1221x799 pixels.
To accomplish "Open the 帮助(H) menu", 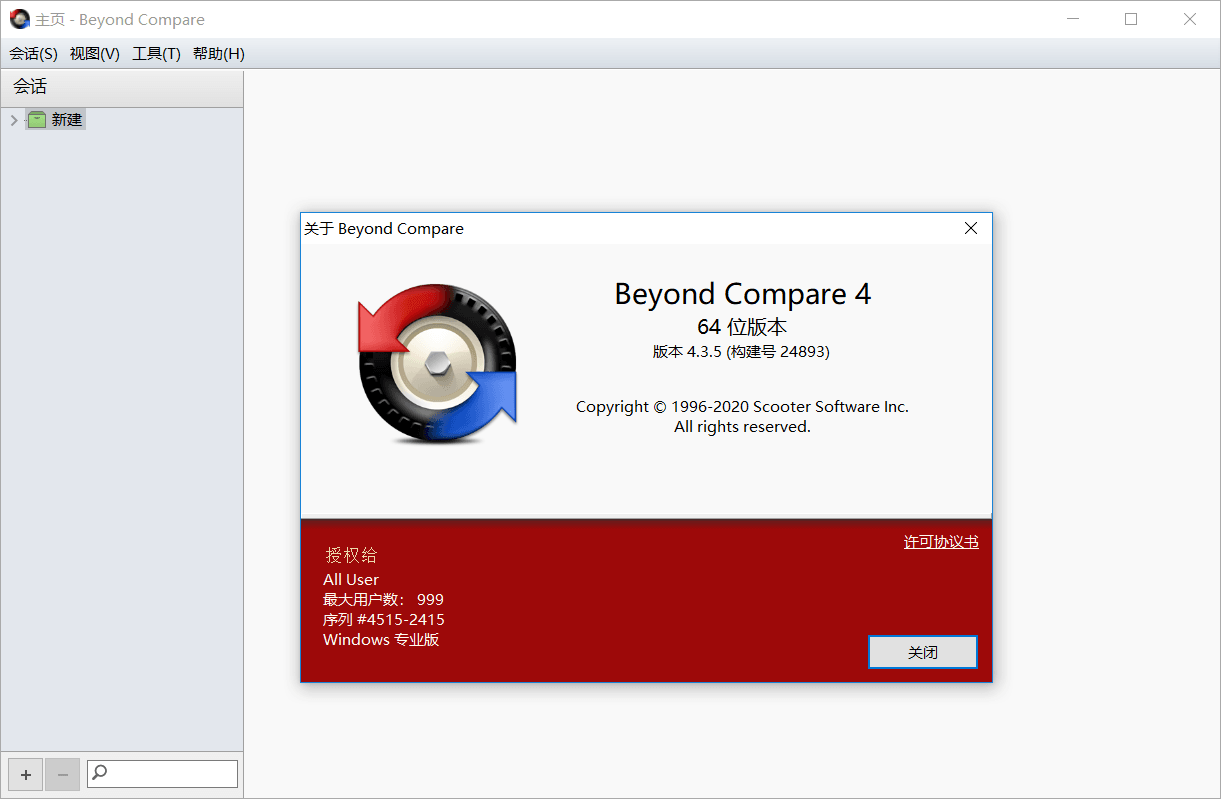I will (x=218, y=54).
